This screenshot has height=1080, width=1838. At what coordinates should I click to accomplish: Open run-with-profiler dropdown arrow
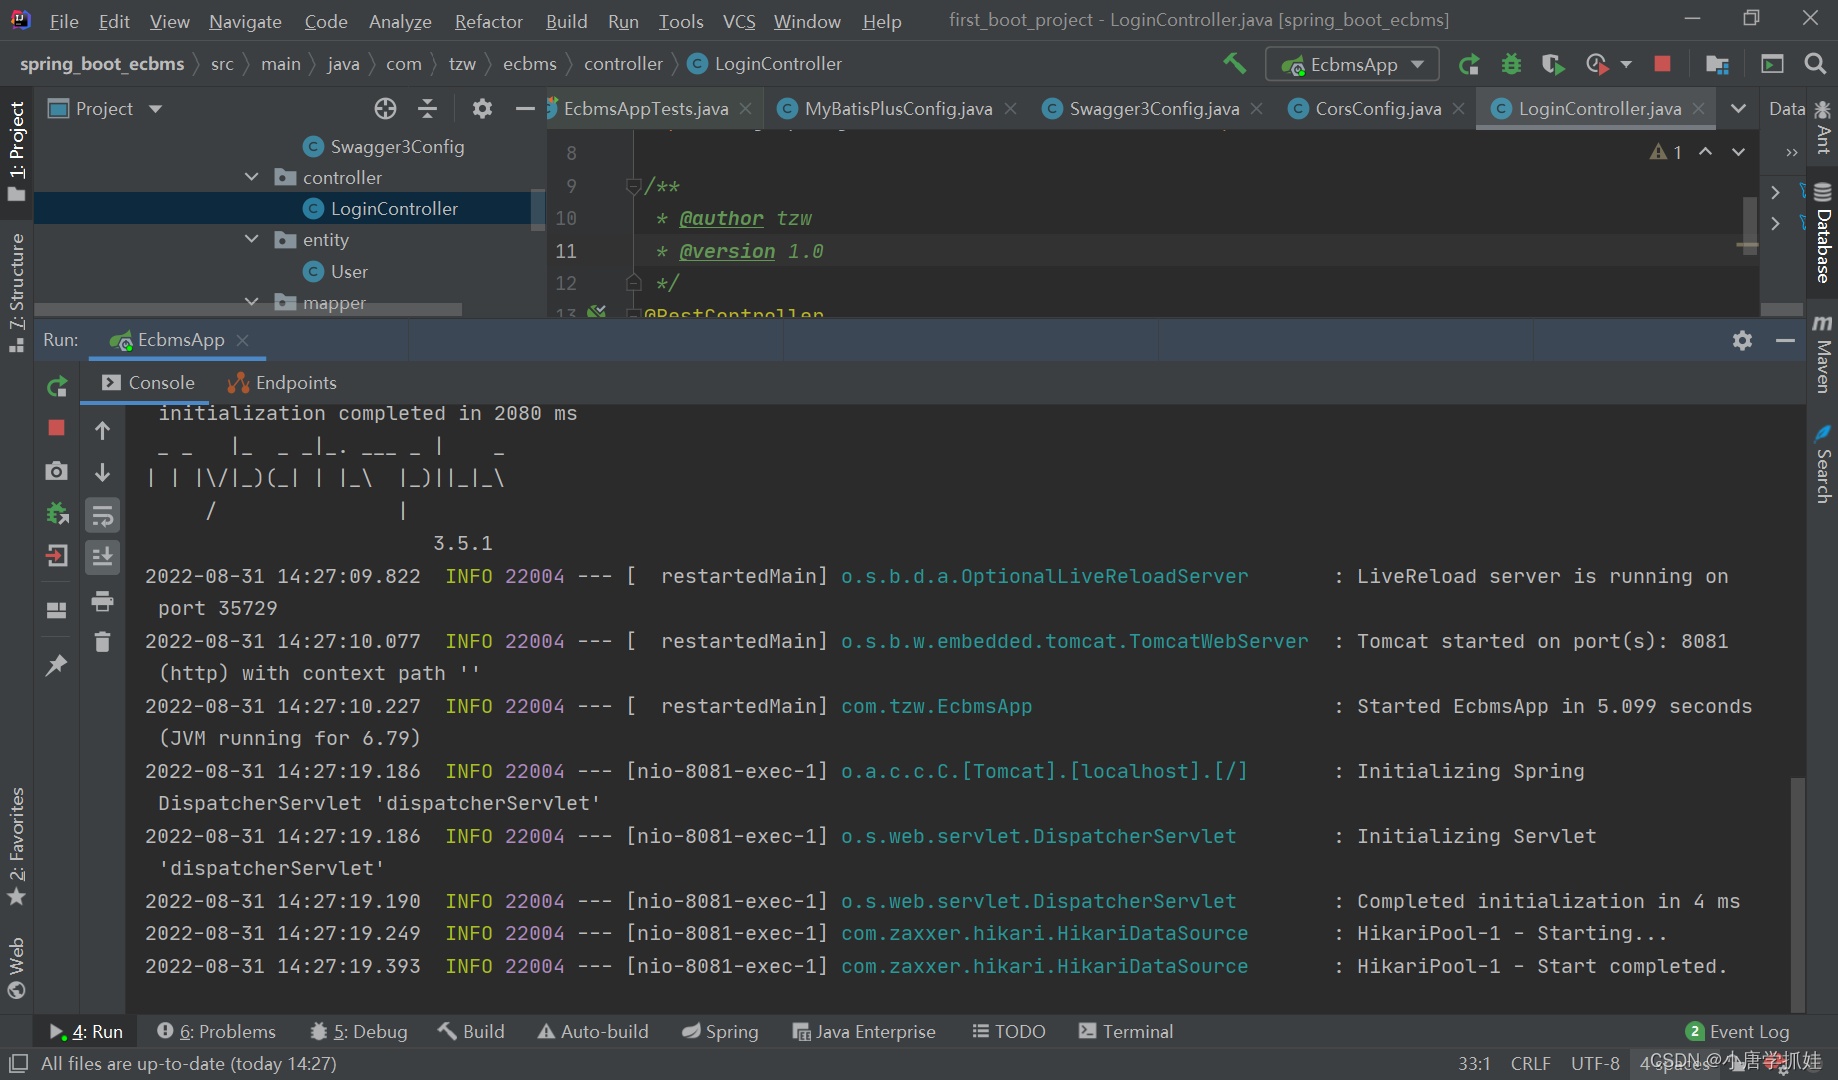click(x=1626, y=64)
